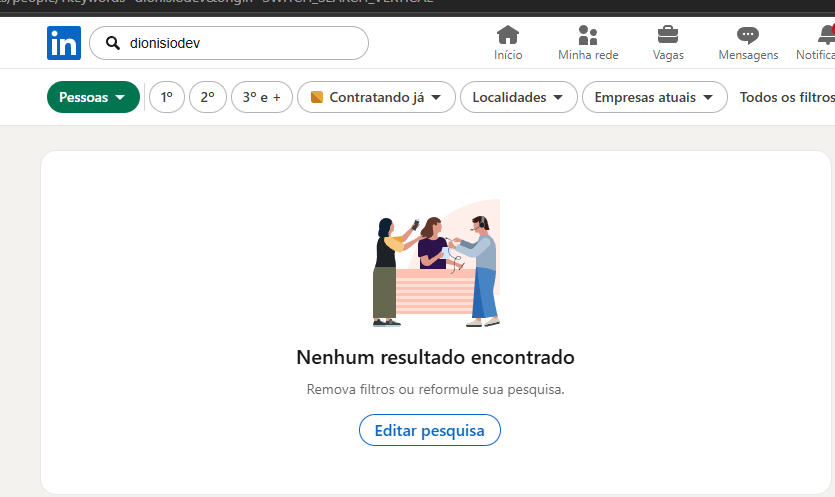
Task: Open Mensagens via the speech bubble icon
Action: point(748,35)
